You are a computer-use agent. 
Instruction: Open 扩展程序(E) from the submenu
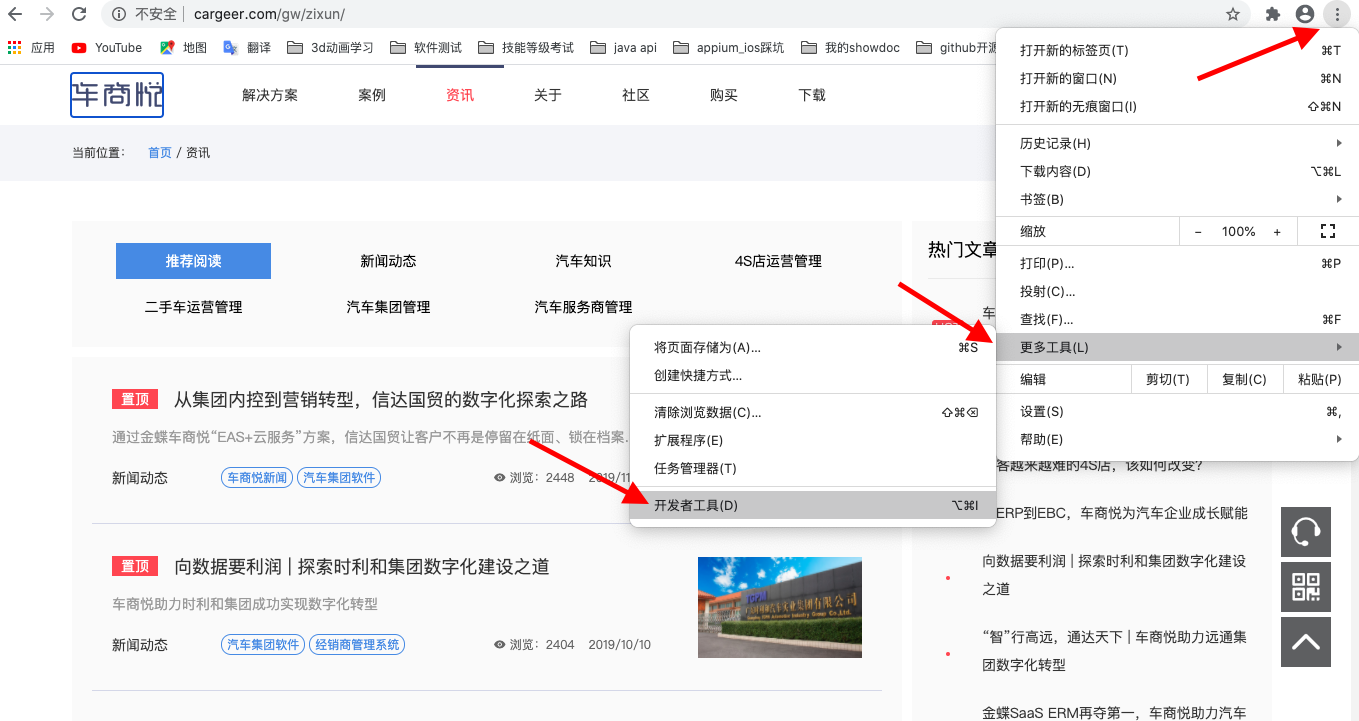[x=813, y=440]
